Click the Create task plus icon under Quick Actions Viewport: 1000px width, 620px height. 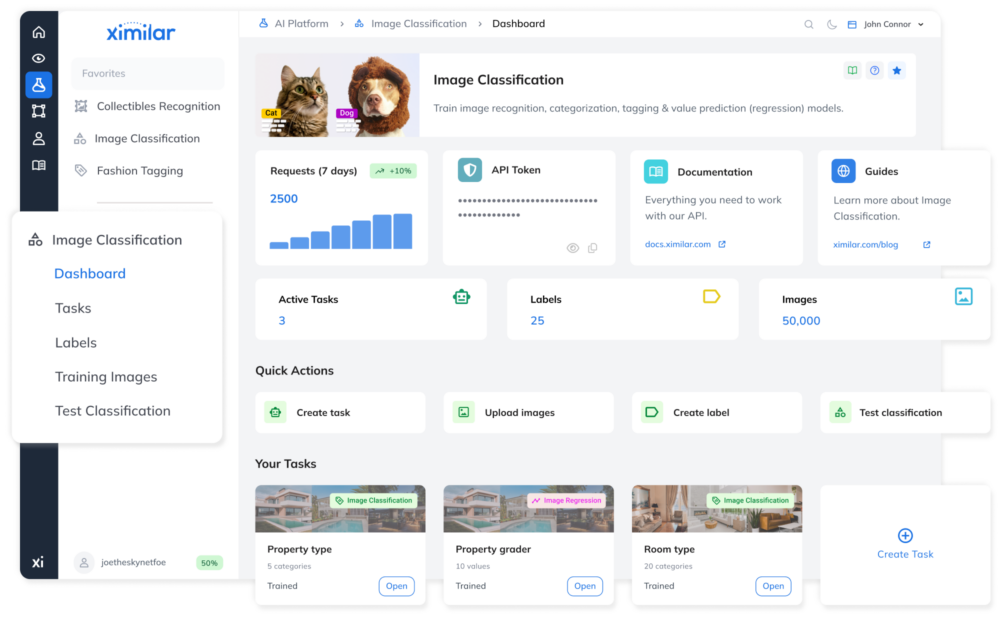click(x=275, y=412)
